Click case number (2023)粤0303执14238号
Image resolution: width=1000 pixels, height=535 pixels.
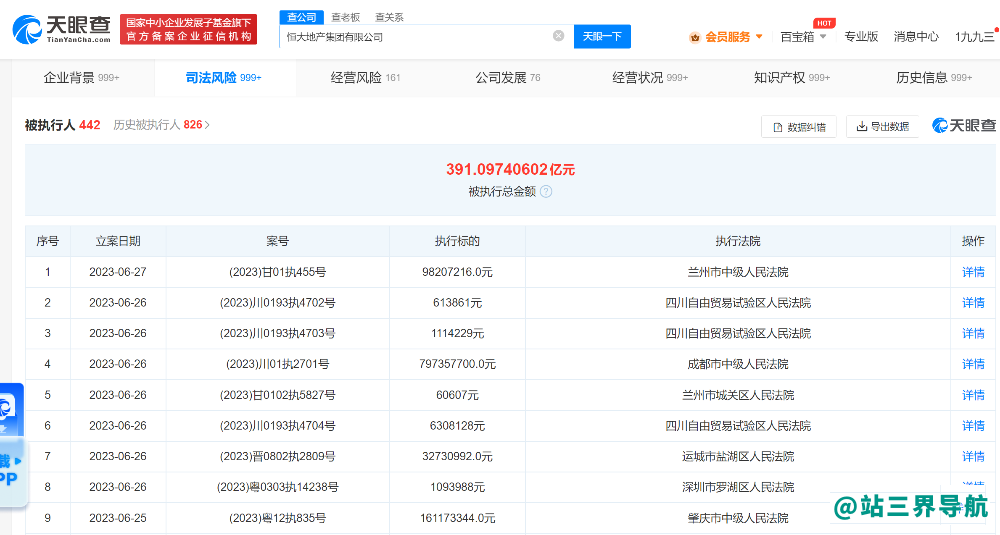pyautogui.click(x=277, y=487)
